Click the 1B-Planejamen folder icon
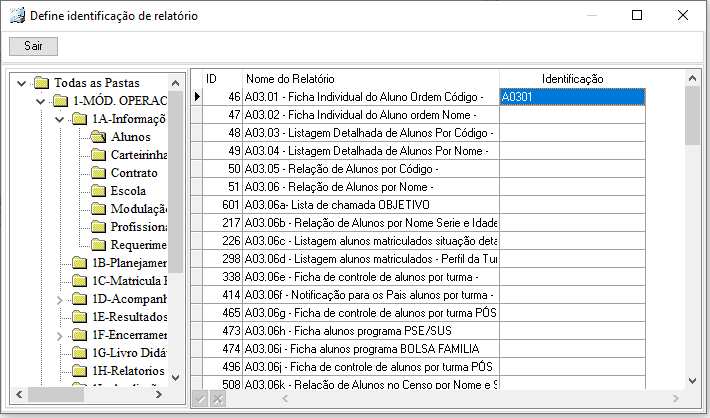The image size is (710, 418). [x=80, y=263]
